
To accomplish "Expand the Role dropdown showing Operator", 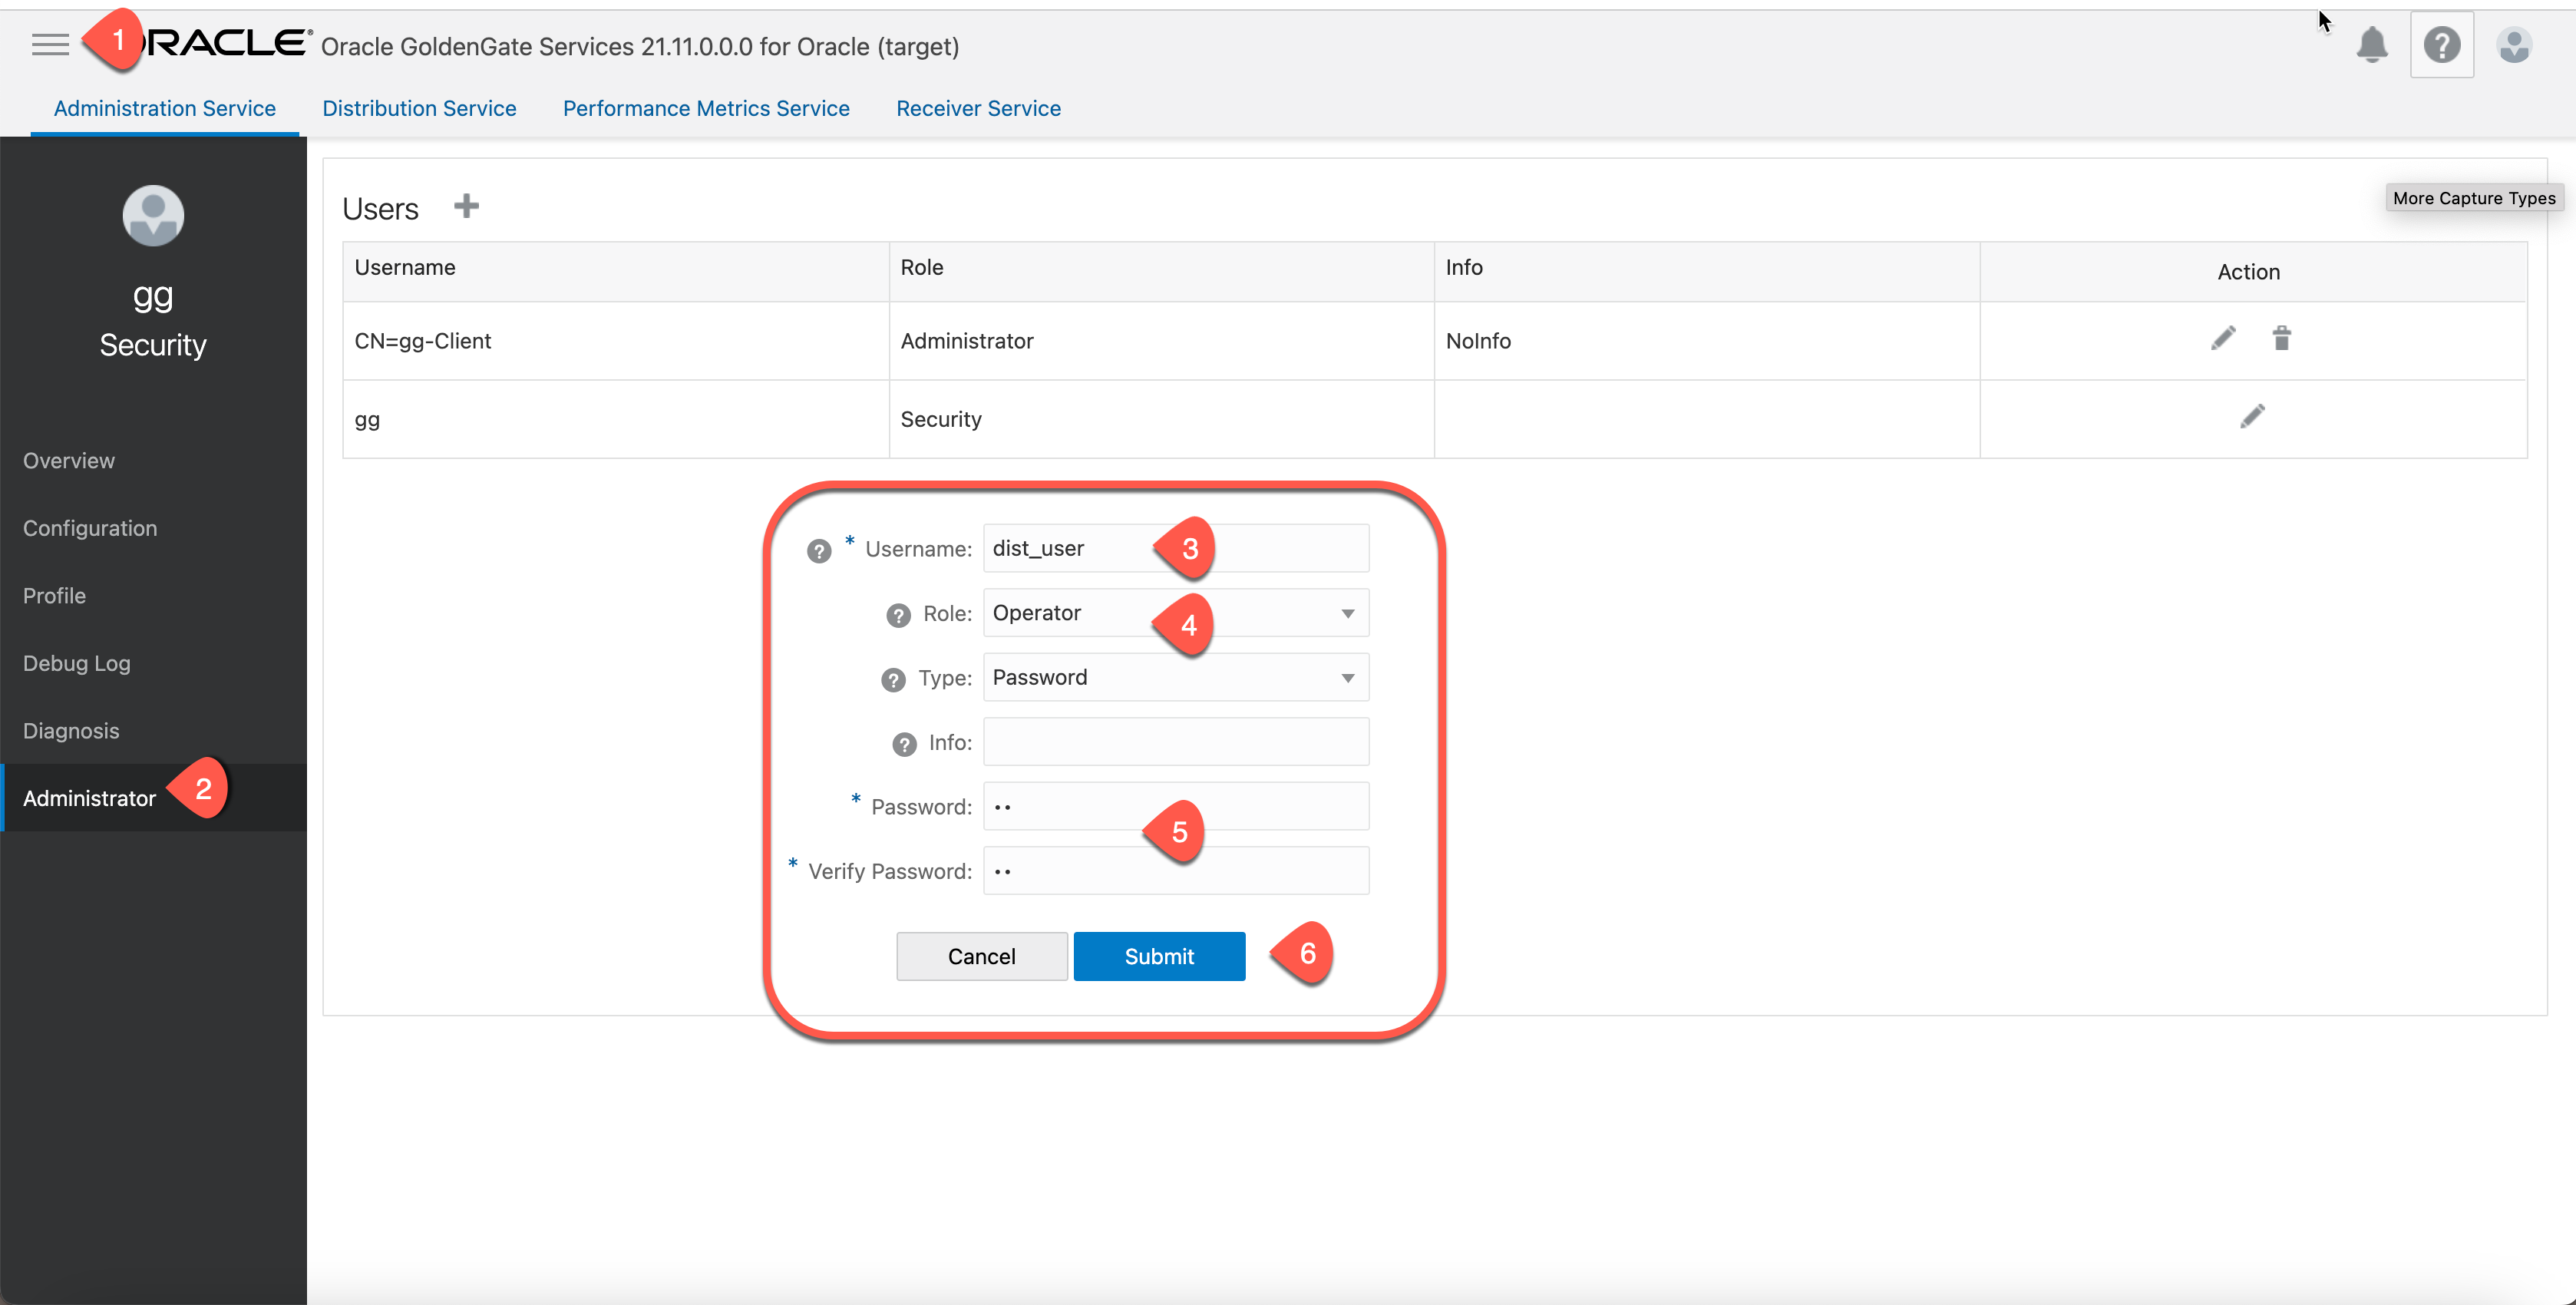I will [1347, 613].
